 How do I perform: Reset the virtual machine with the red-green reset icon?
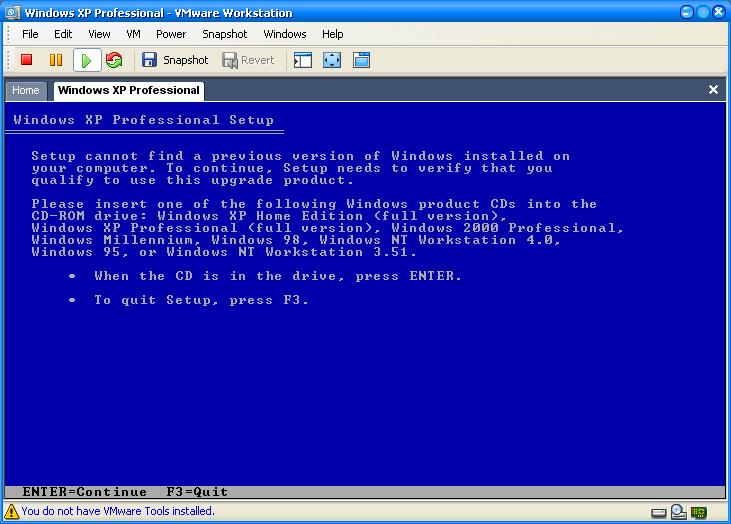click(x=114, y=60)
